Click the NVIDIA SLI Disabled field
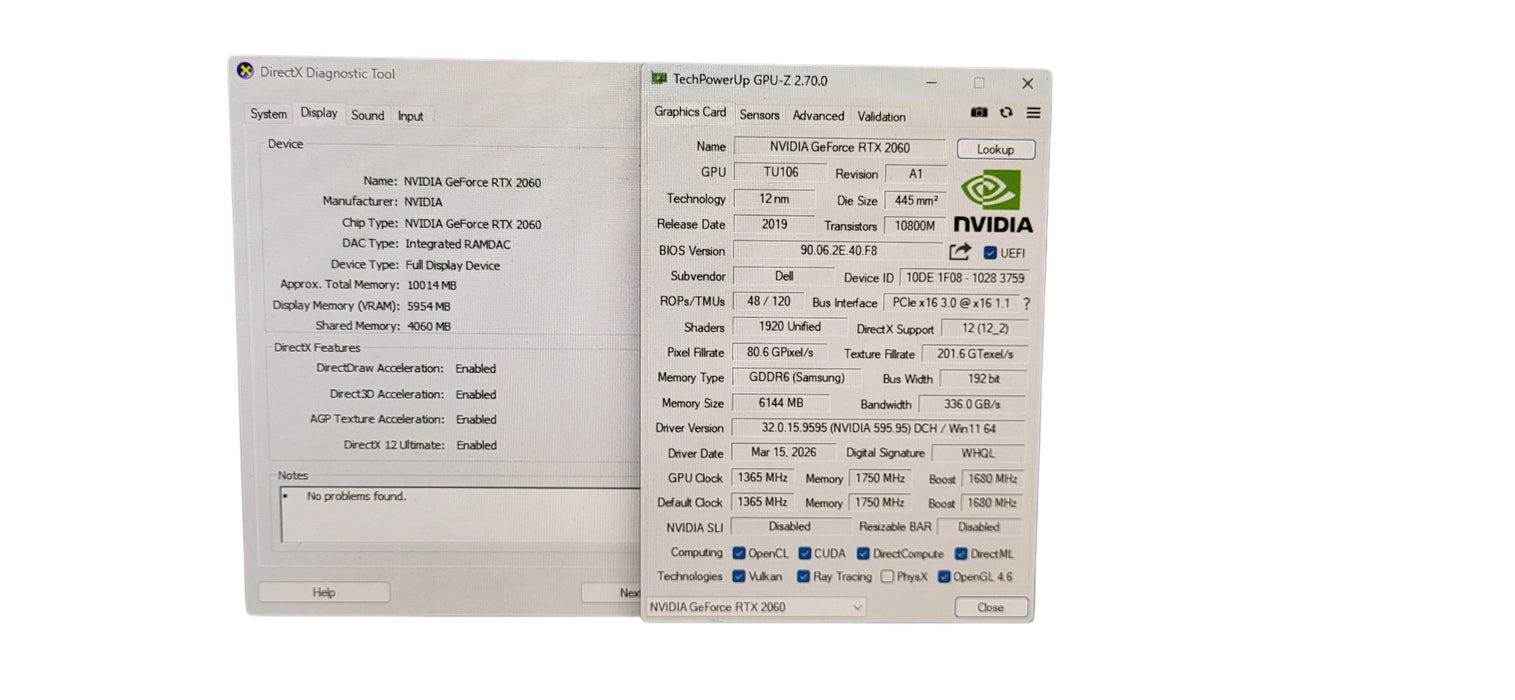Image resolution: width=1515 pixels, height=700 pixels. point(790,526)
